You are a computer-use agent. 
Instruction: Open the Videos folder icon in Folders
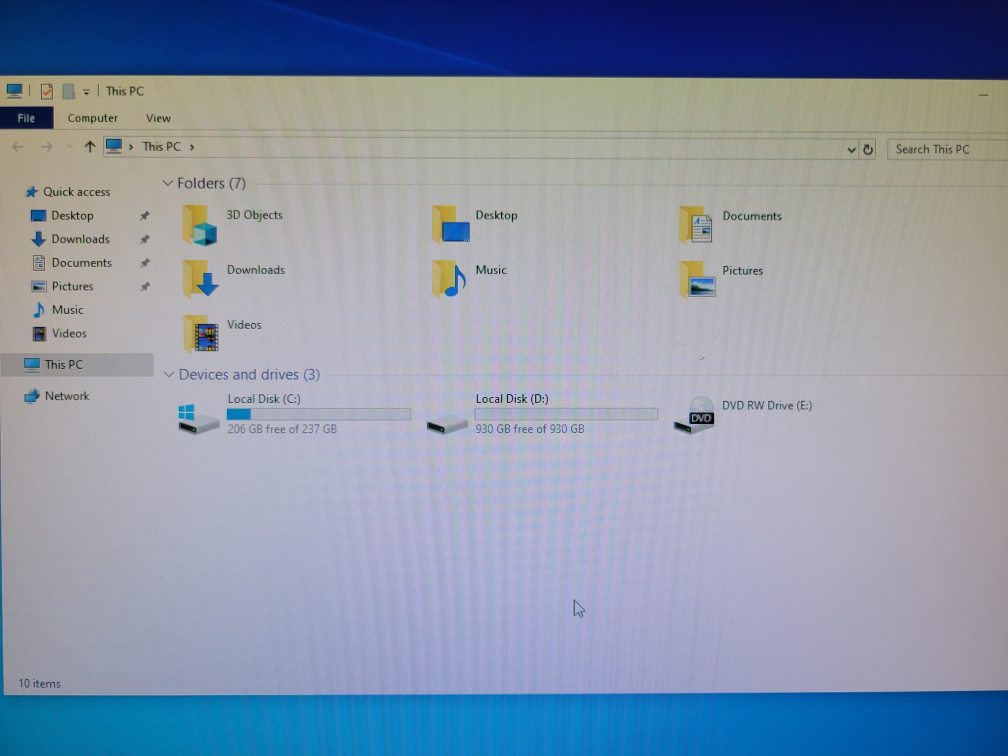tap(201, 334)
